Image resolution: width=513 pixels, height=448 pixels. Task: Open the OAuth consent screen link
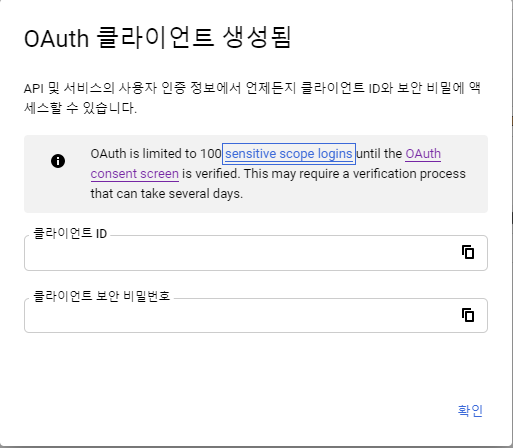point(134,174)
